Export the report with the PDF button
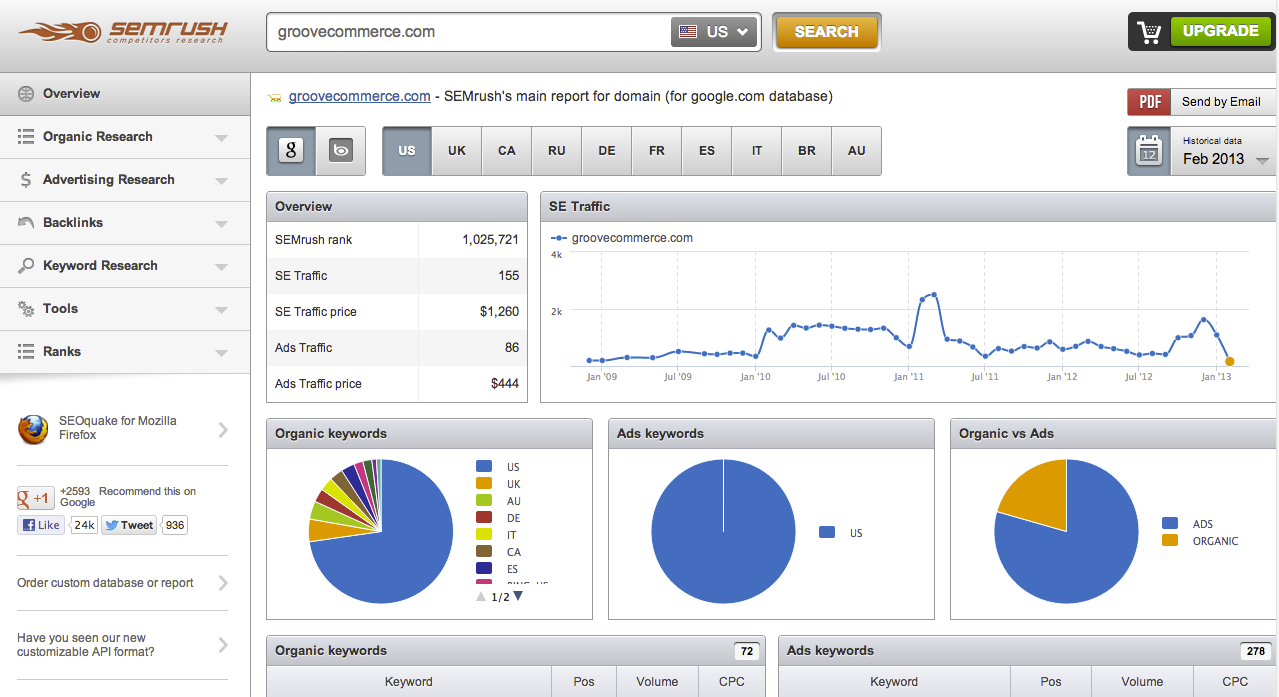Image resolution: width=1279 pixels, height=697 pixels. pos(1149,102)
